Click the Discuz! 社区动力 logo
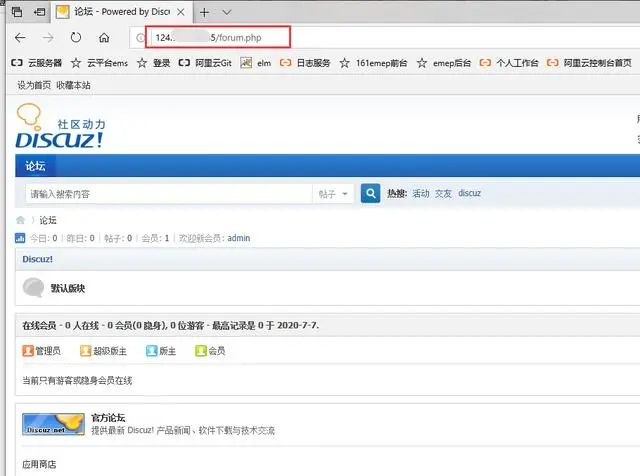 click(60, 126)
